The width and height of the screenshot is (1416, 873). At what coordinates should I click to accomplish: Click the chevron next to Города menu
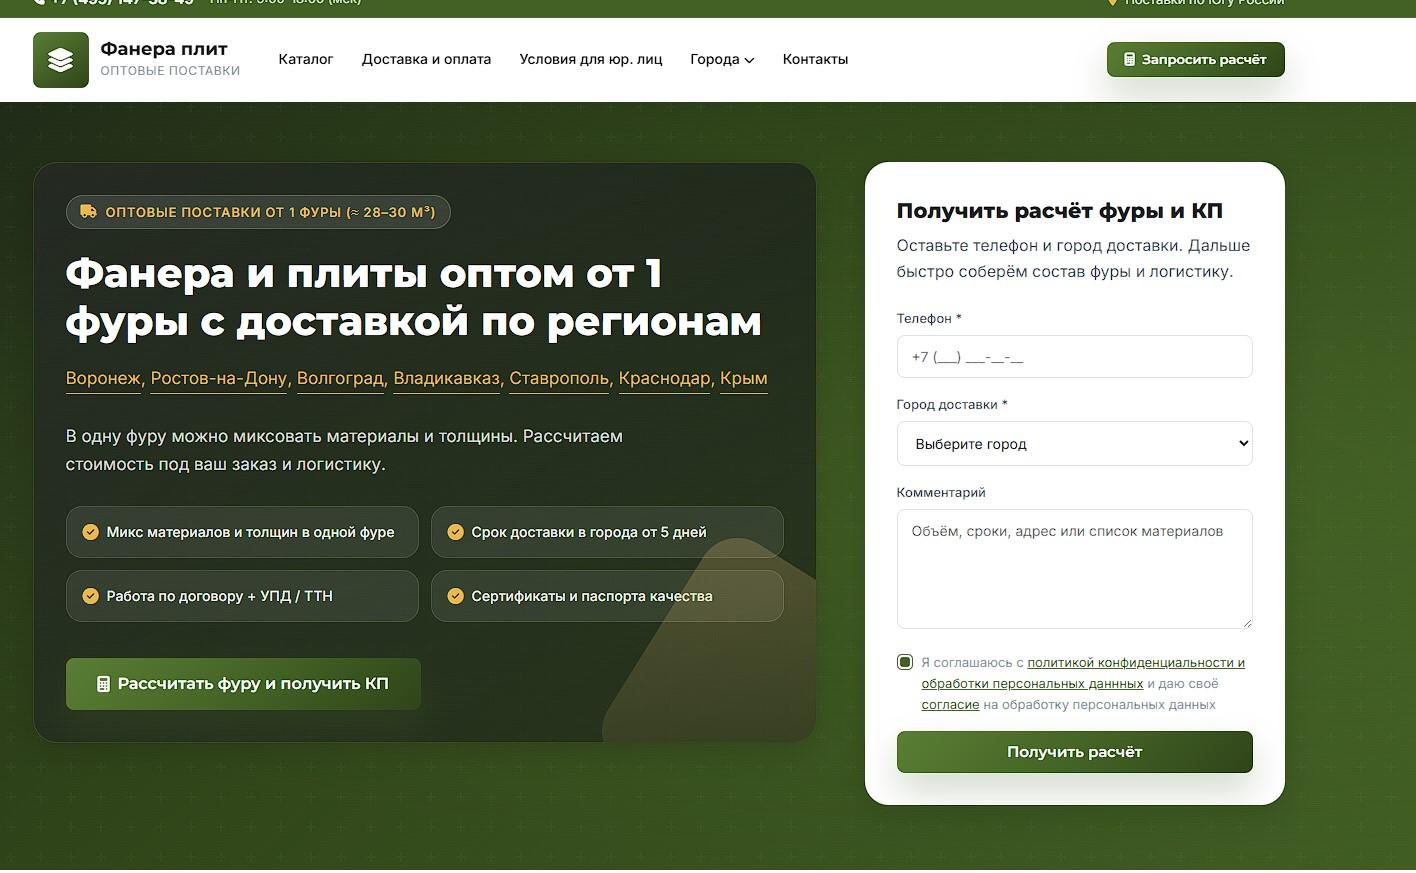point(748,60)
